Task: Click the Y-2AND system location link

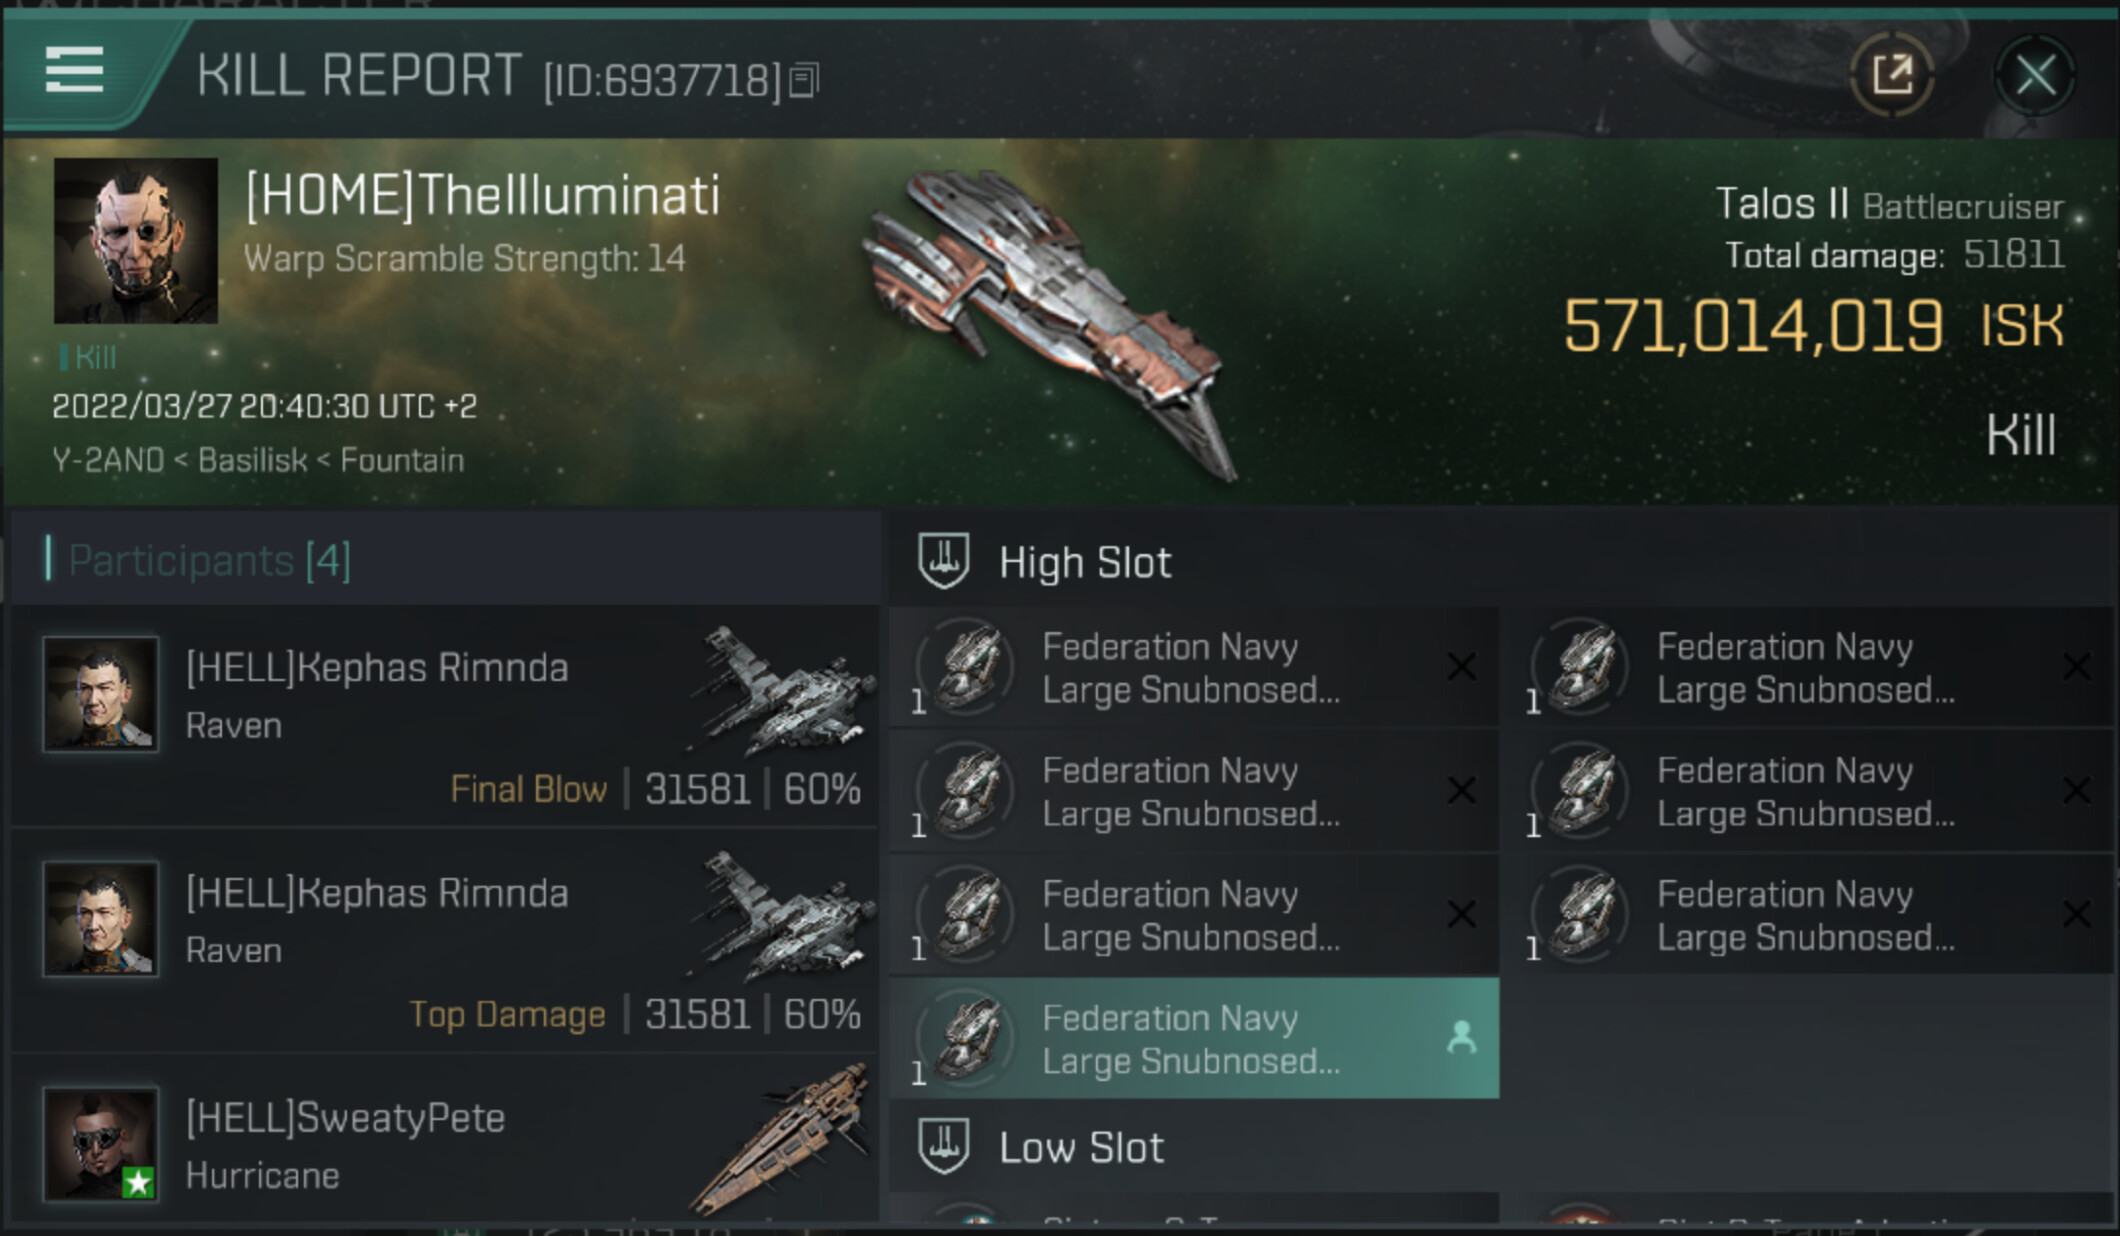Action: click(107, 460)
